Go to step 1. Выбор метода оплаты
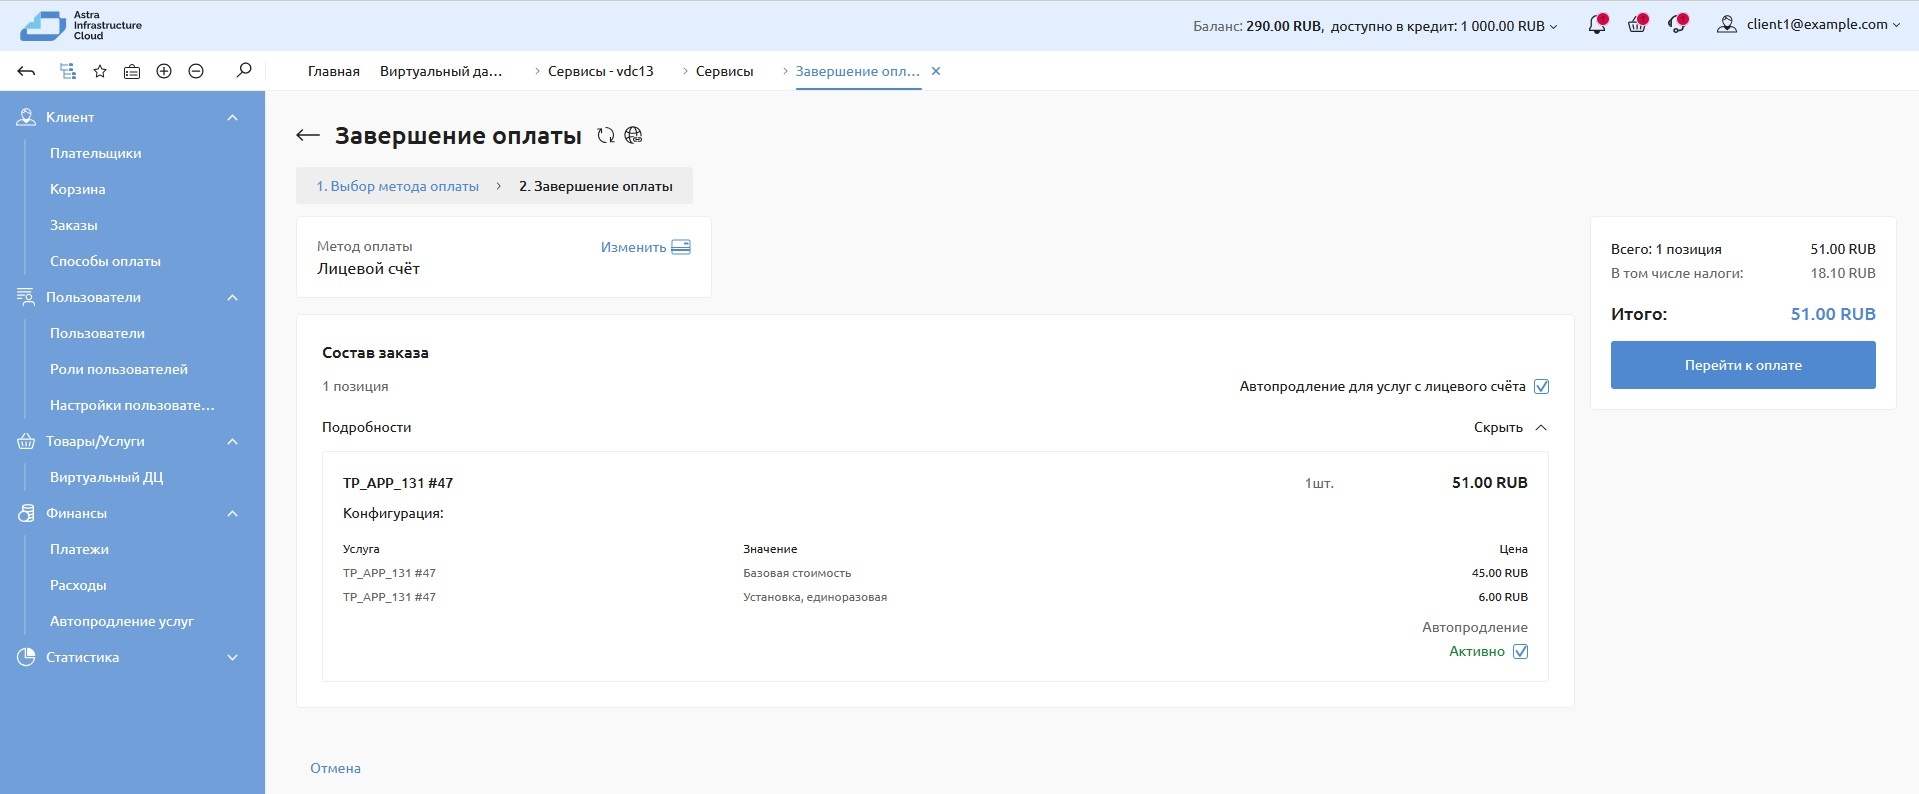This screenshot has width=1919, height=794. (397, 186)
